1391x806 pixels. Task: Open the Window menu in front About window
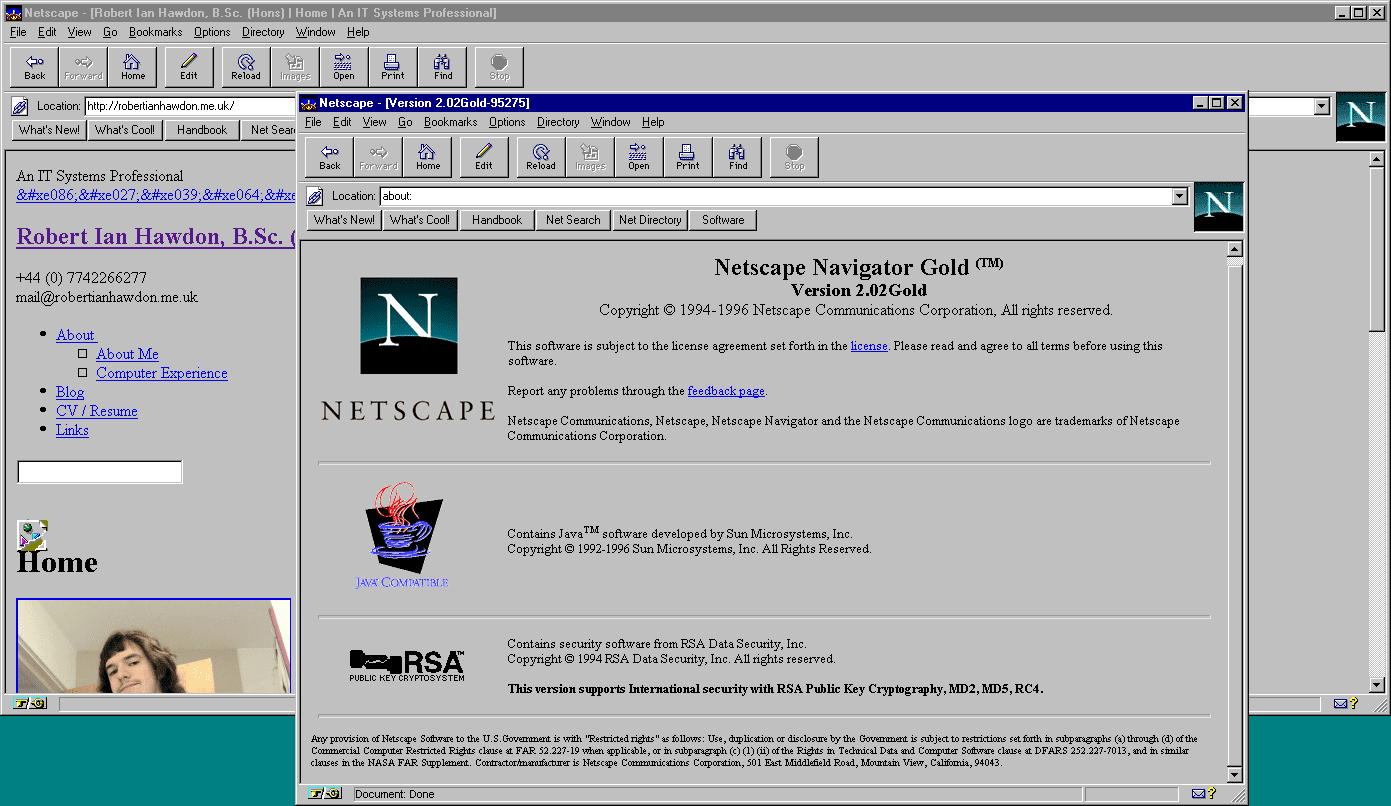click(611, 122)
